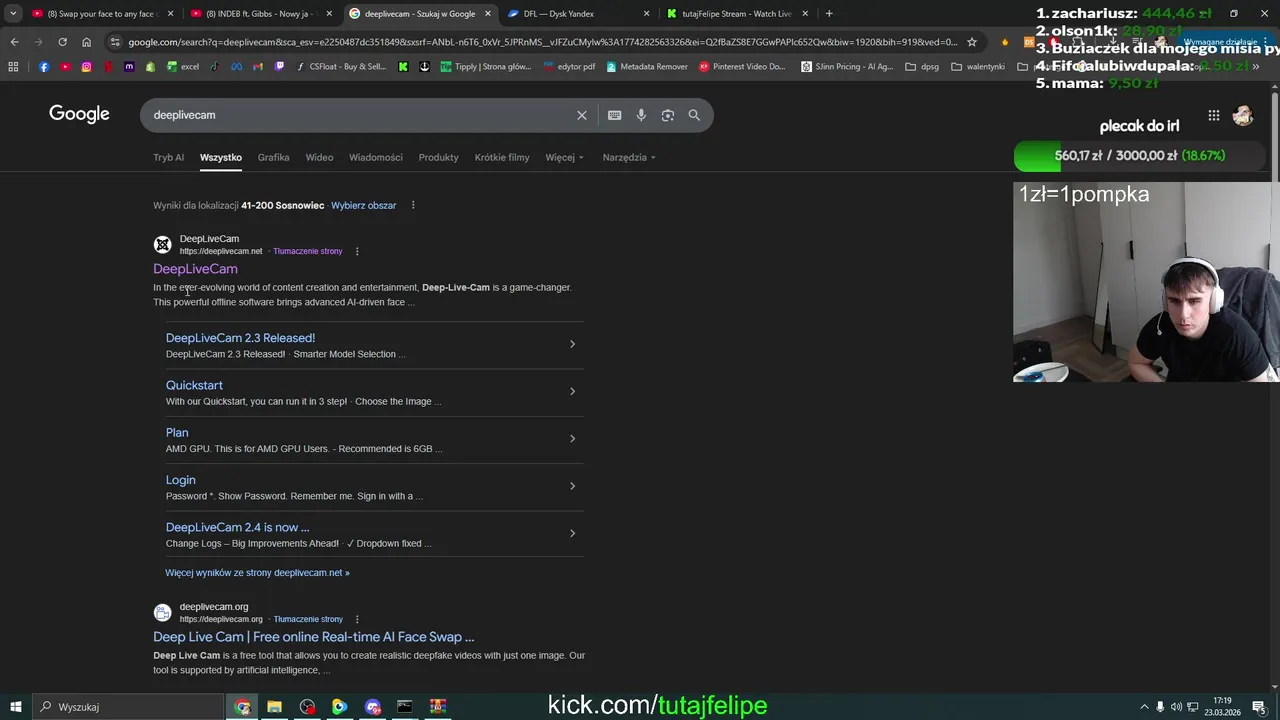Open the dpsg bookmarks folder

[x=922, y=67]
